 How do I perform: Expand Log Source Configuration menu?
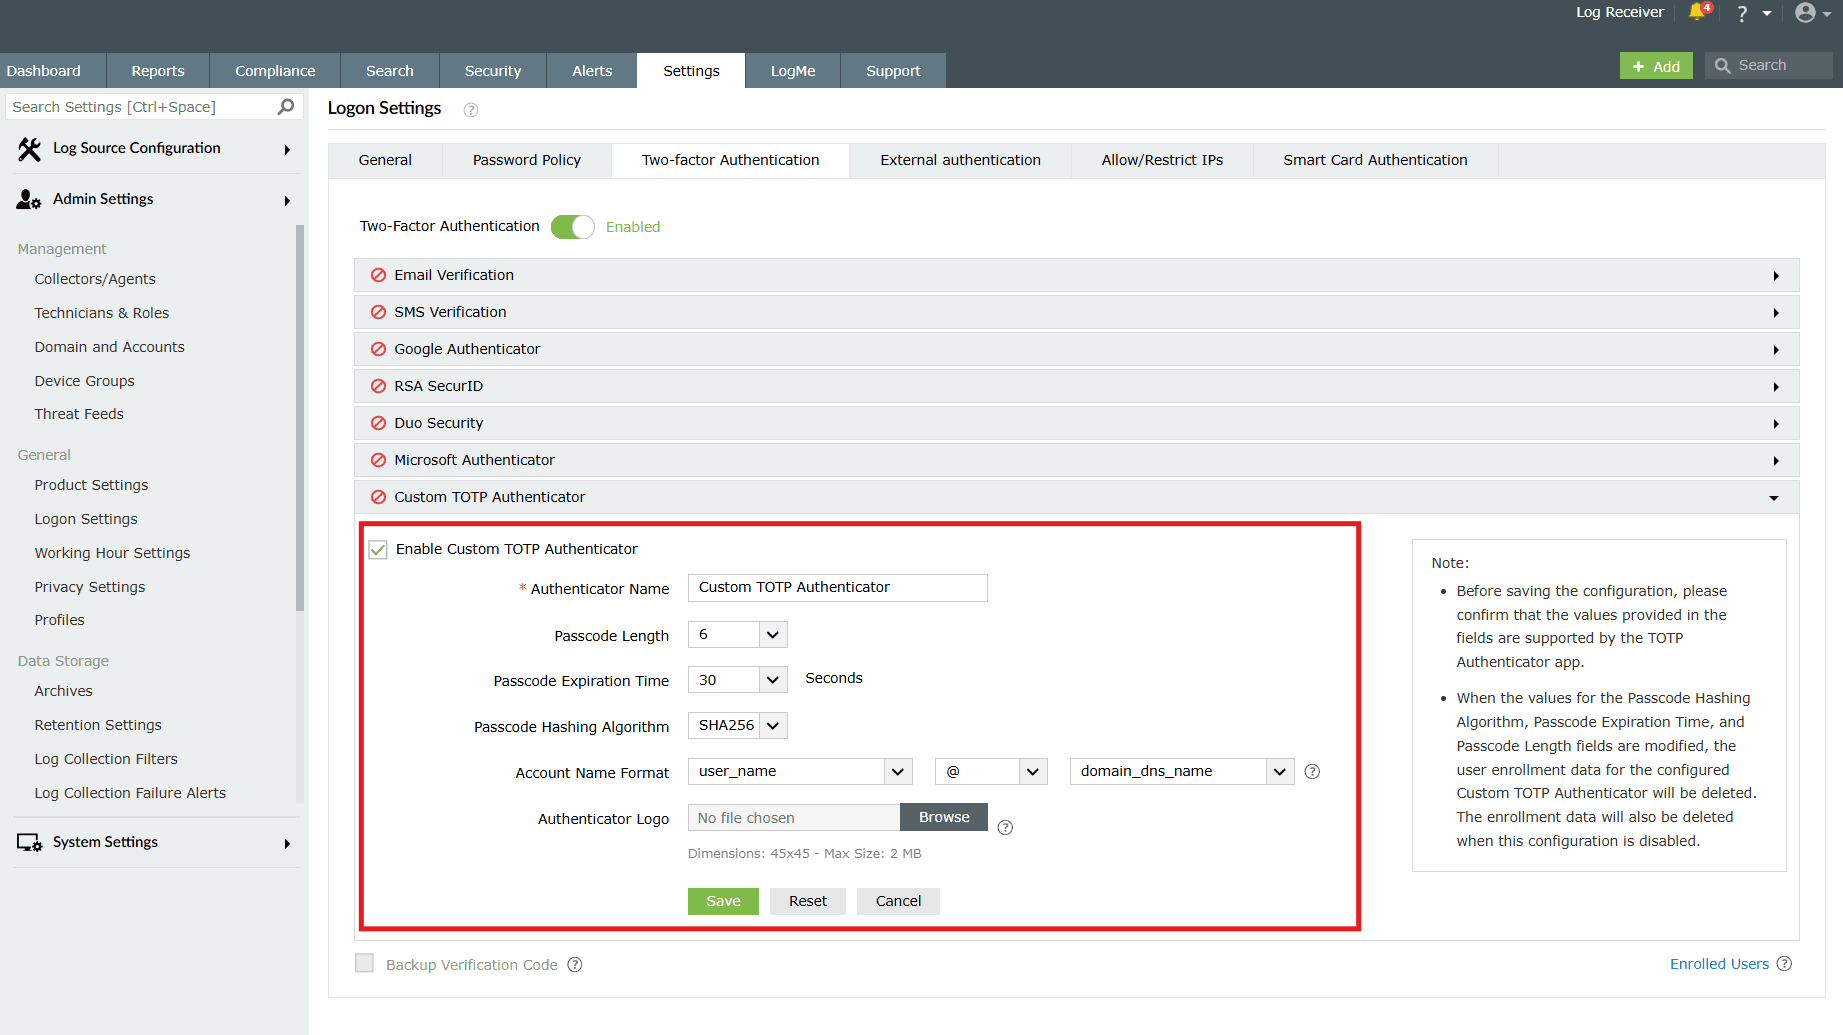(287, 150)
